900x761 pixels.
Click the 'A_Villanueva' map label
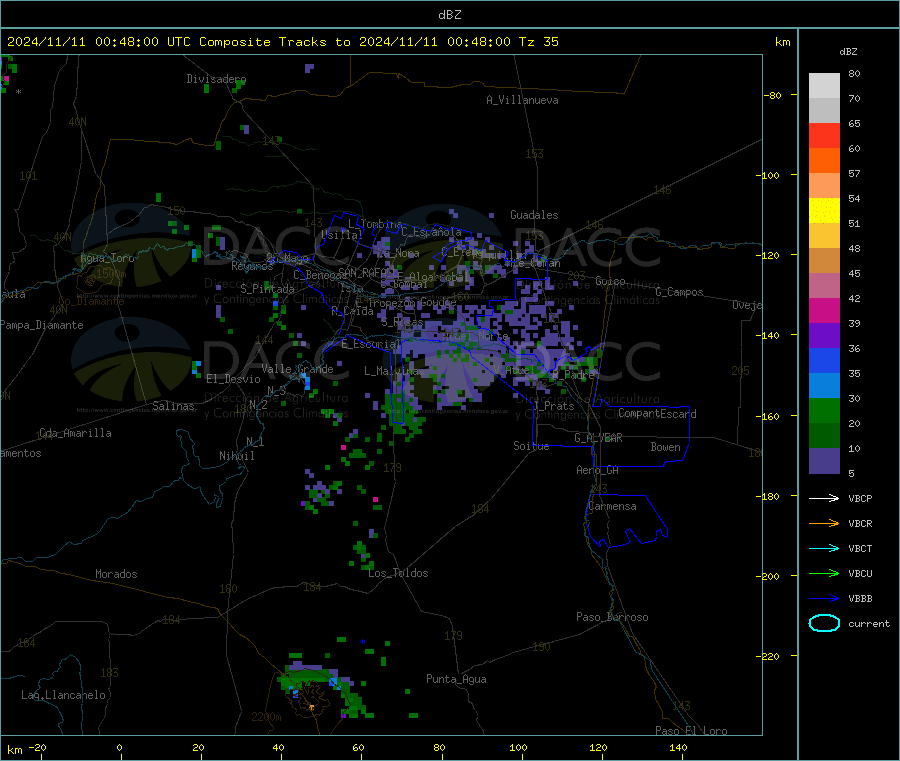pyautogui.click(x=522, y=100)
